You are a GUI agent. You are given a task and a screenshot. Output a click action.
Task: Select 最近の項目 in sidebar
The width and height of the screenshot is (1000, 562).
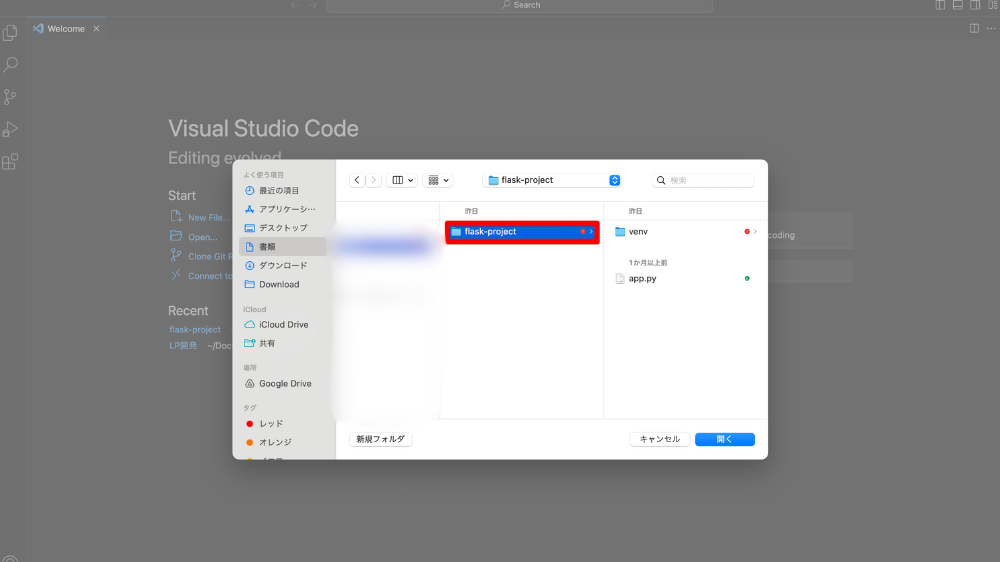283,191
